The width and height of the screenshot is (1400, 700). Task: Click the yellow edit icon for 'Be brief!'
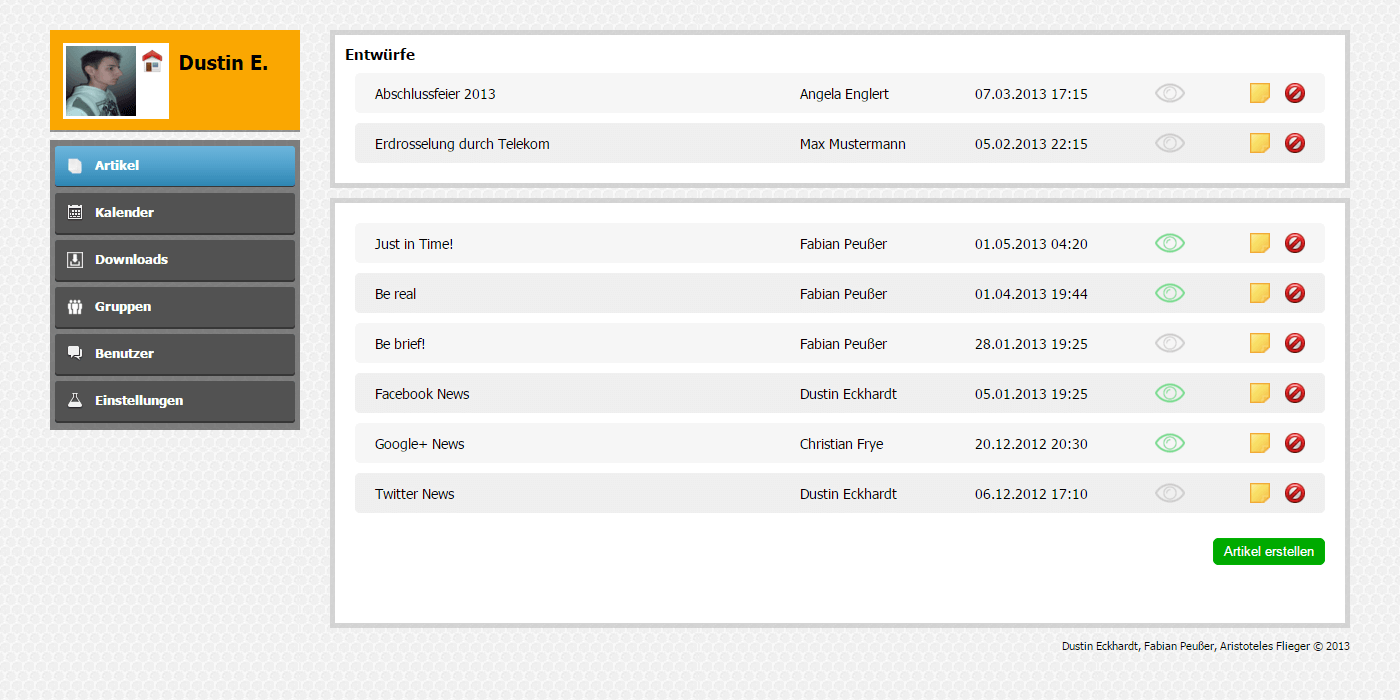pyautogui.click(x=1260, y=343)
